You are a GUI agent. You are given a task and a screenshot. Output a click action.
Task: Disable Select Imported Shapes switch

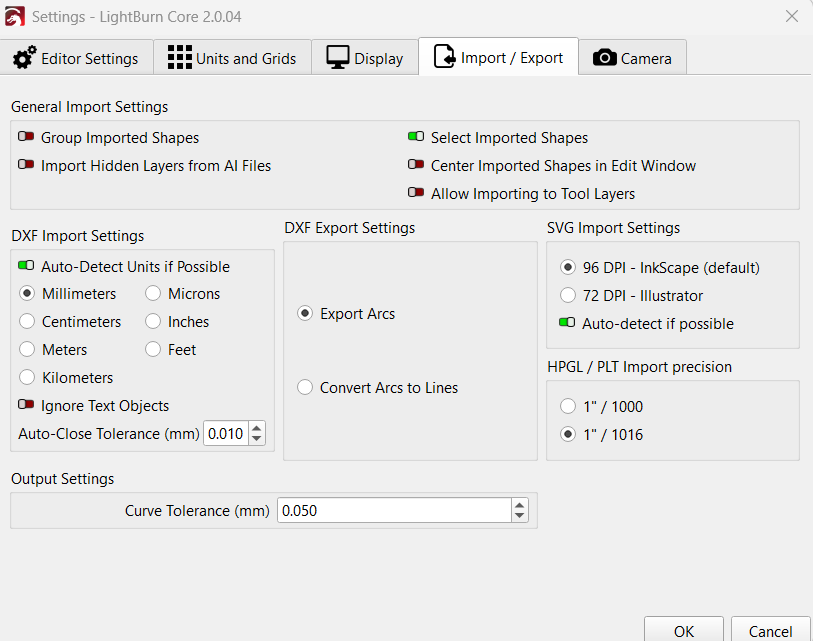(x=416, y=138)
